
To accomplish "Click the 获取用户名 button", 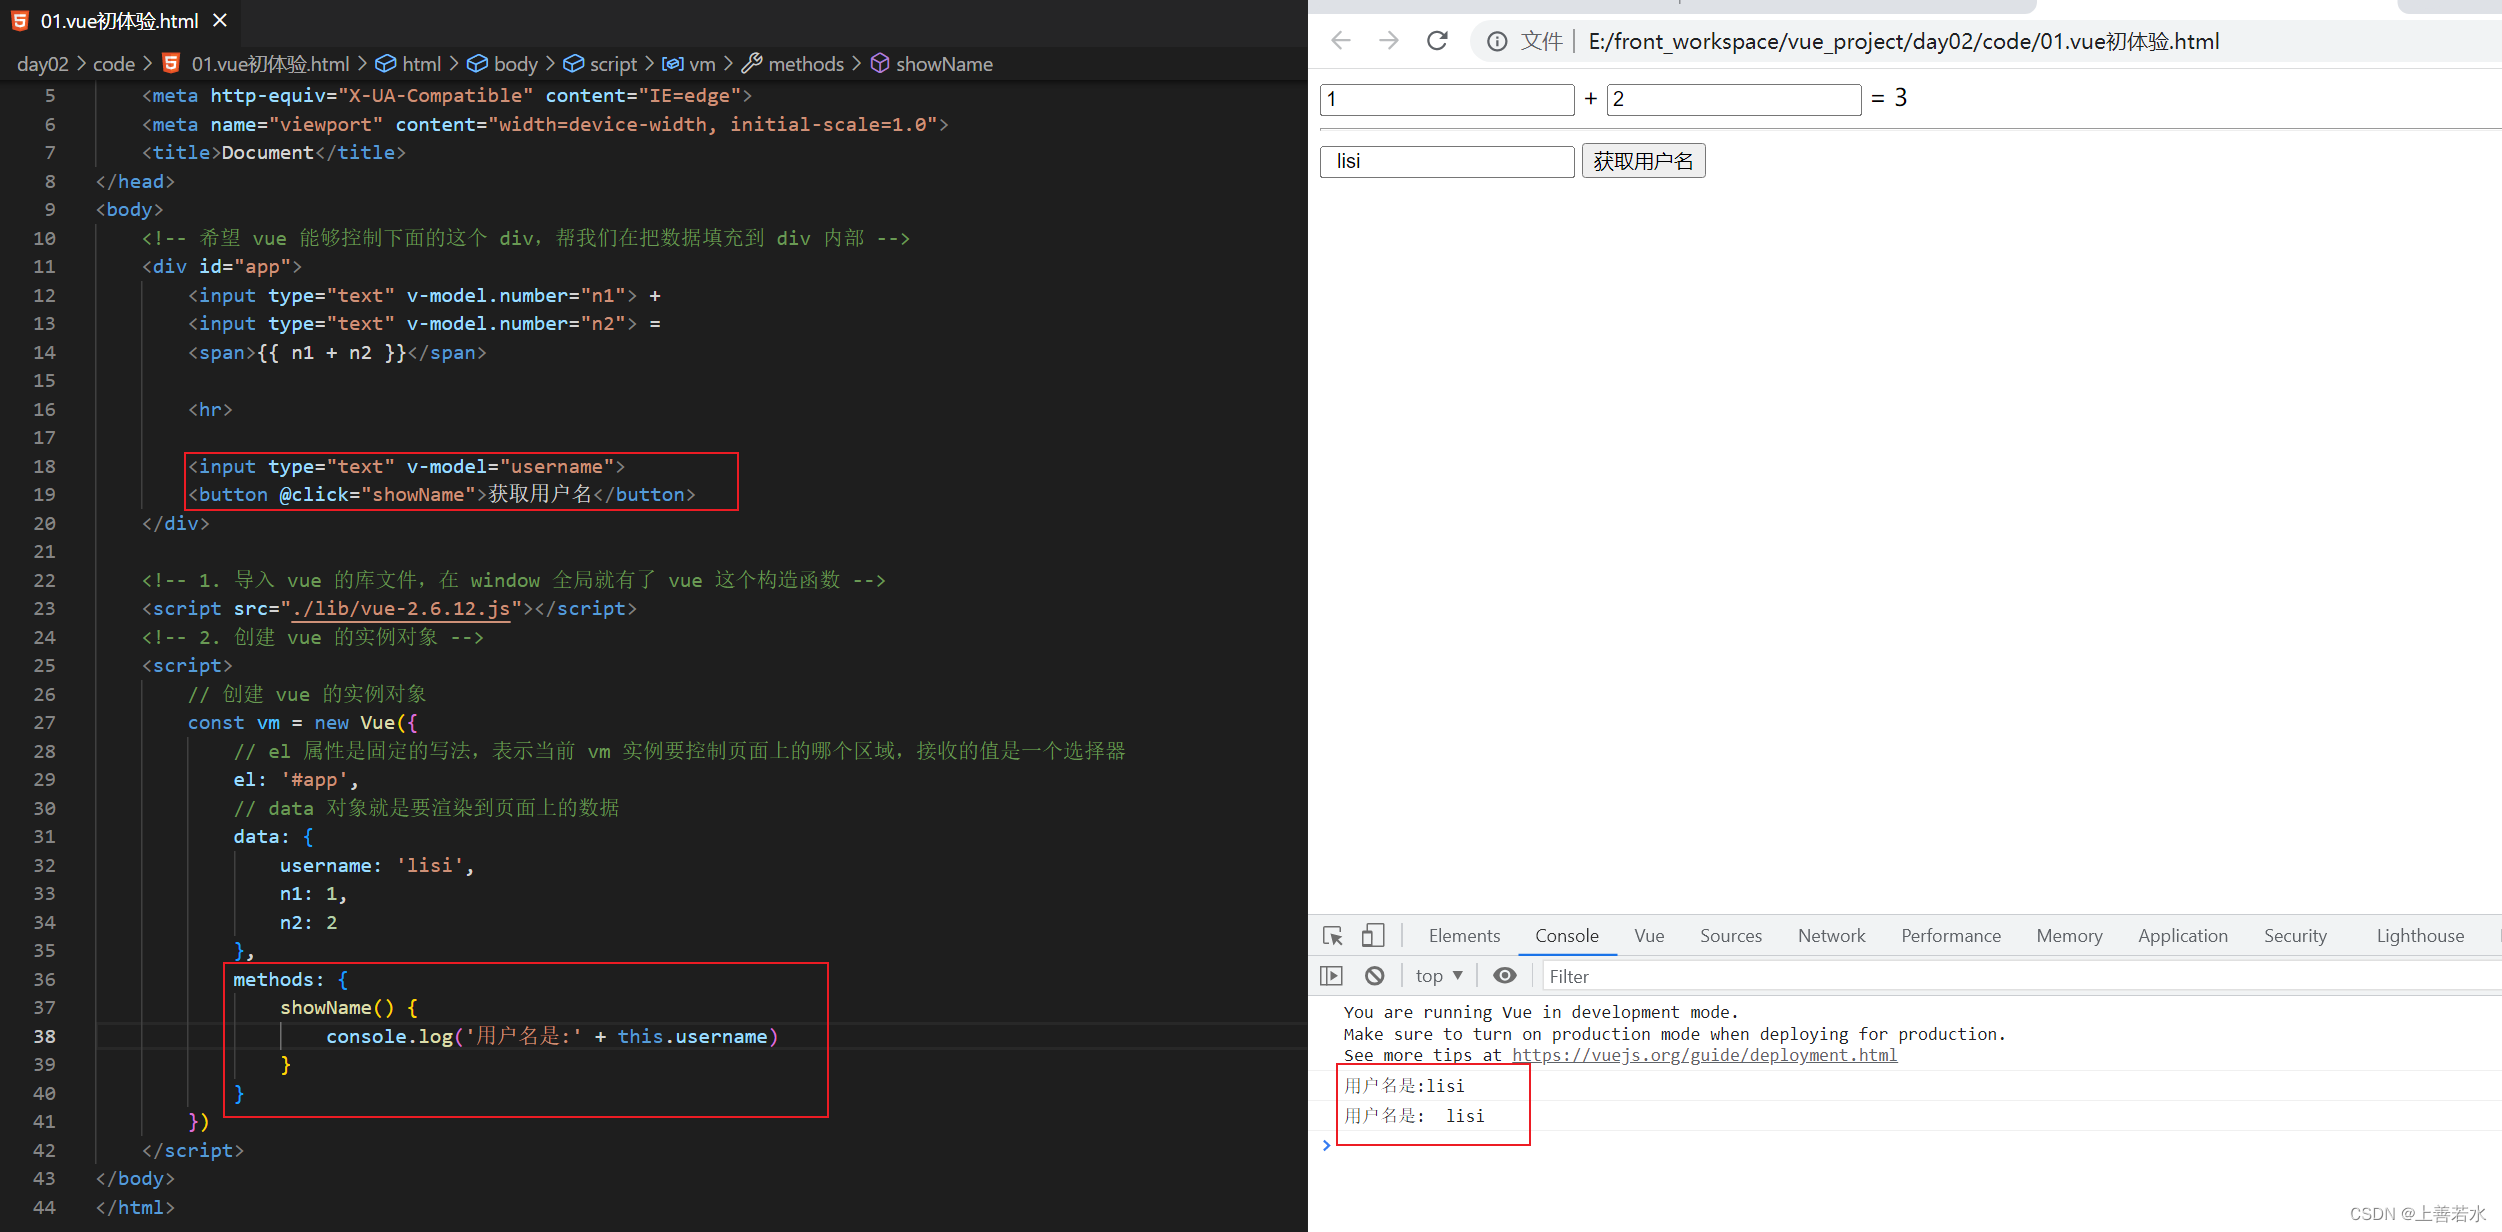I will (x=1643, y=161).
